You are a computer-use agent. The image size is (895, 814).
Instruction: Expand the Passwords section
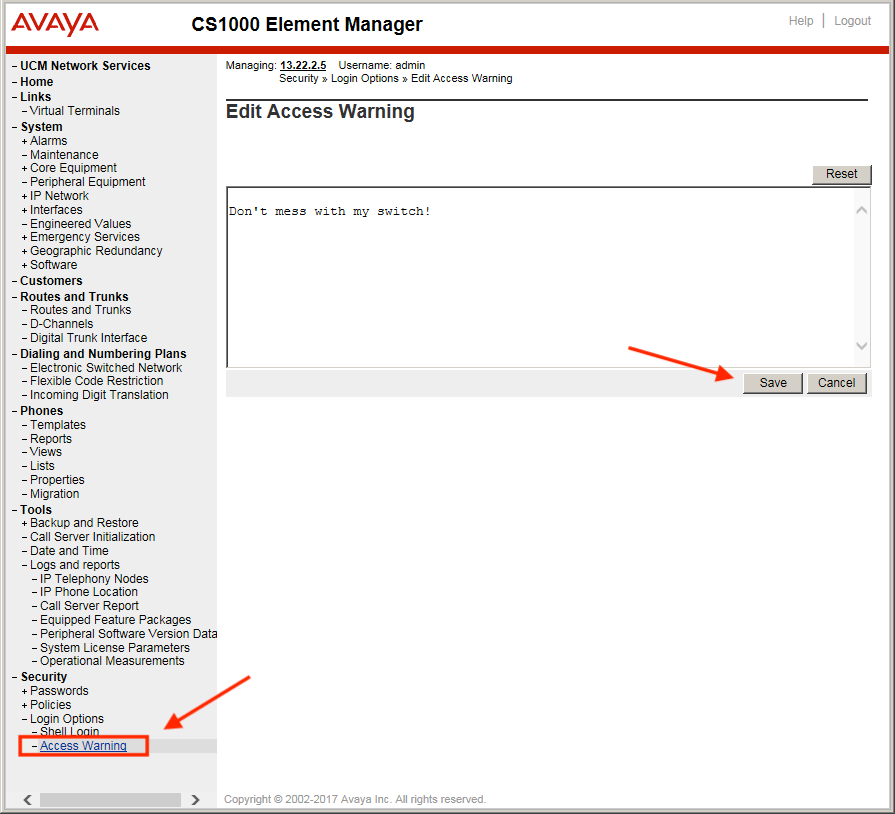coord(25,691)
